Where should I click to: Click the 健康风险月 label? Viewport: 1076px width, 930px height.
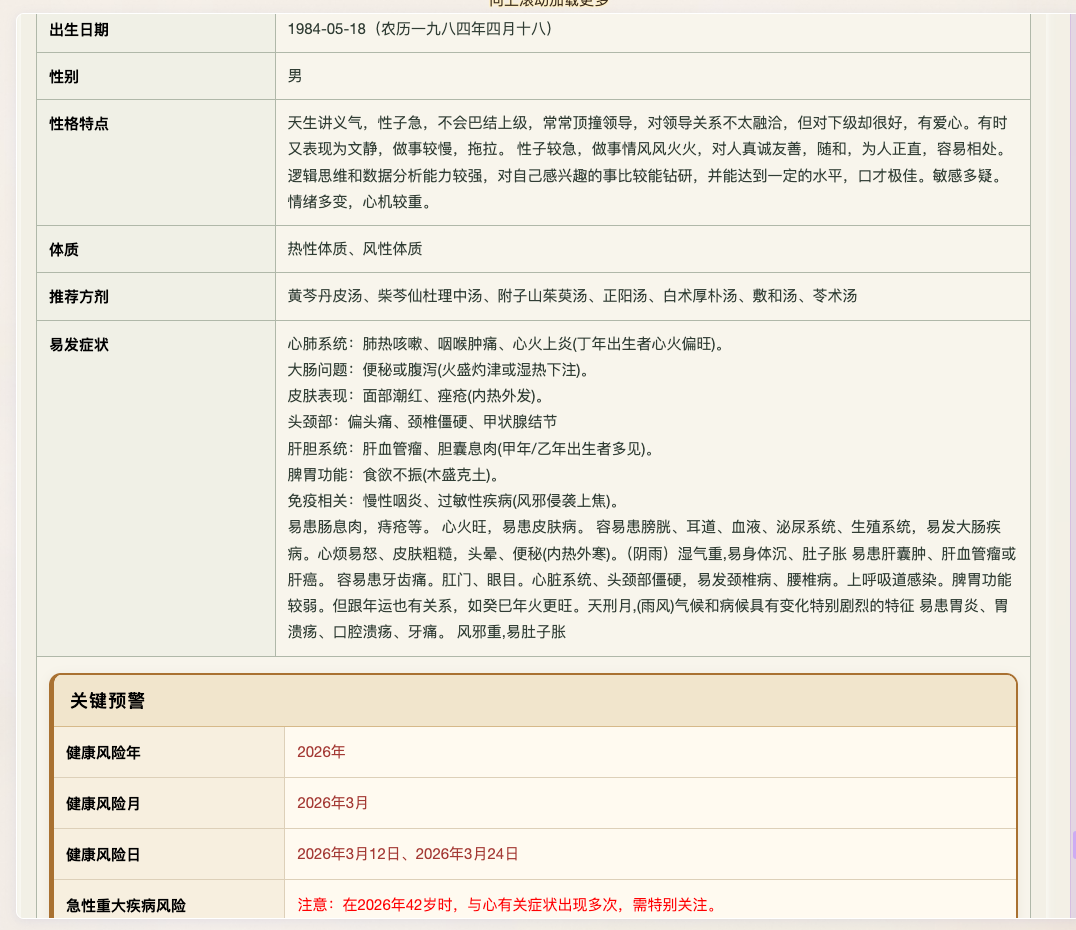tap(104, 804)
